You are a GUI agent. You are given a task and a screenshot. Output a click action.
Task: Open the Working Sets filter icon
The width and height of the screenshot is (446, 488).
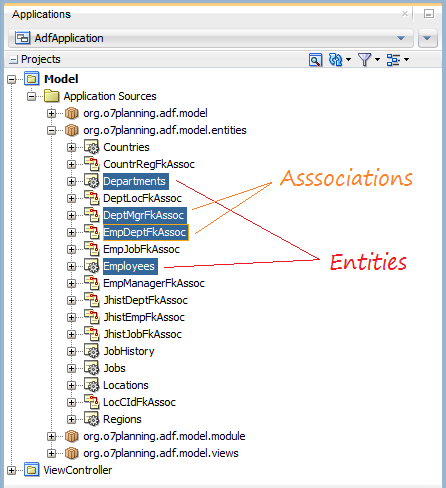[364, 60]
